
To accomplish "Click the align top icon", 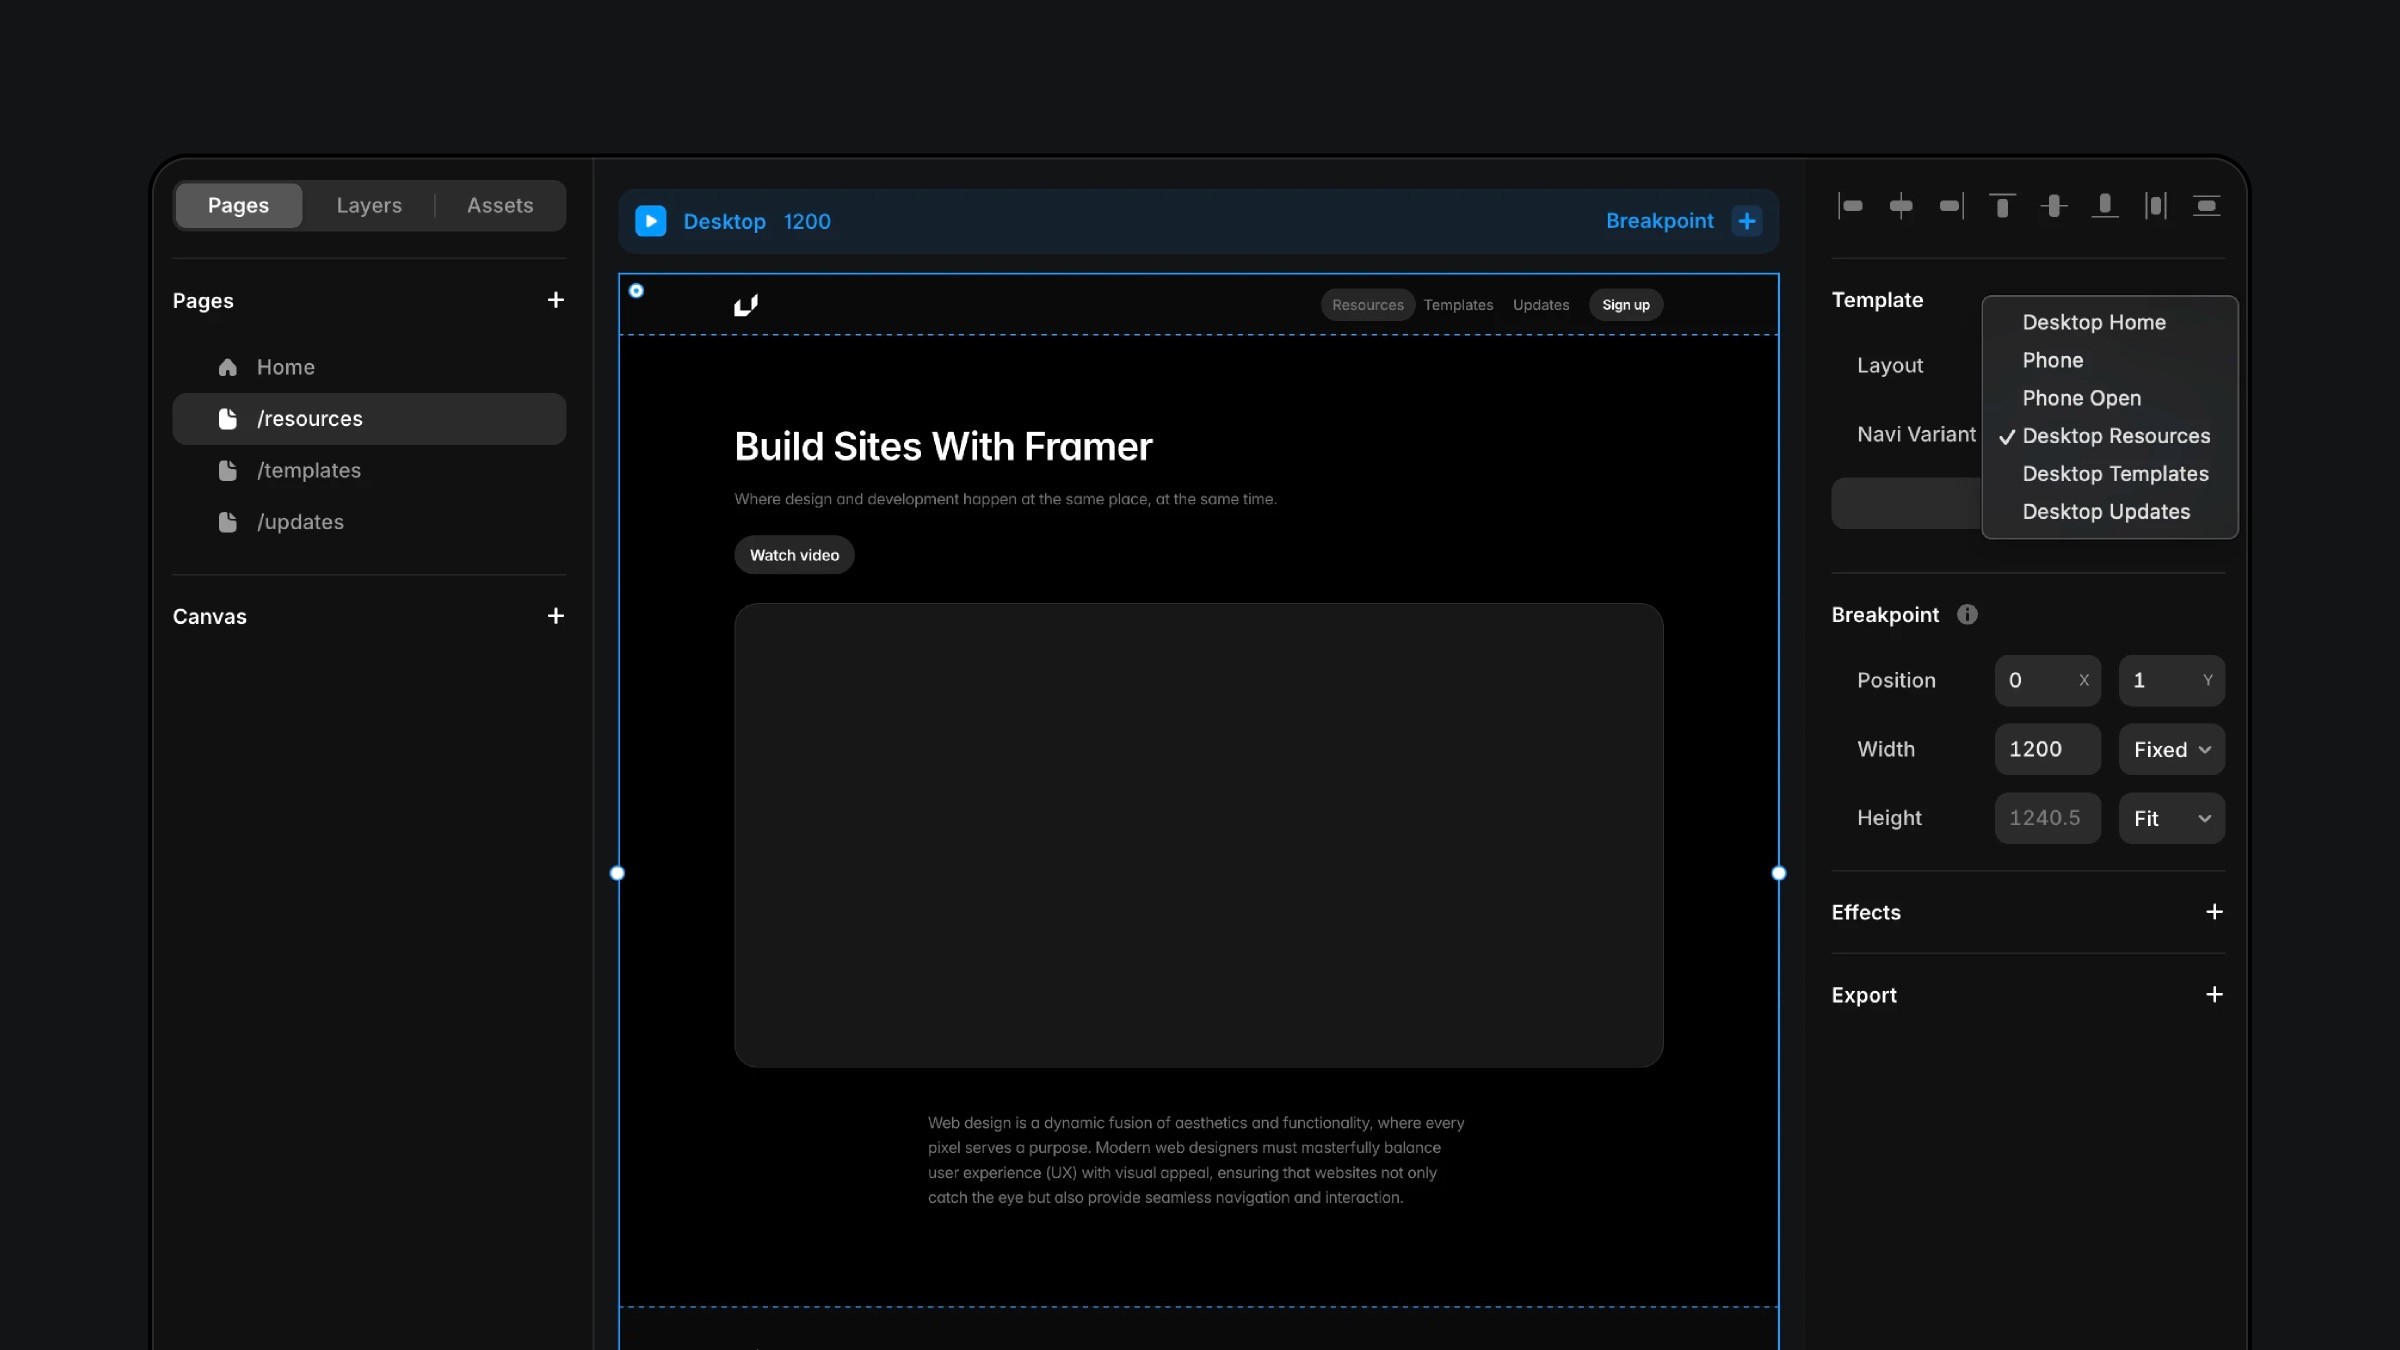I will tap(2002, 206).
